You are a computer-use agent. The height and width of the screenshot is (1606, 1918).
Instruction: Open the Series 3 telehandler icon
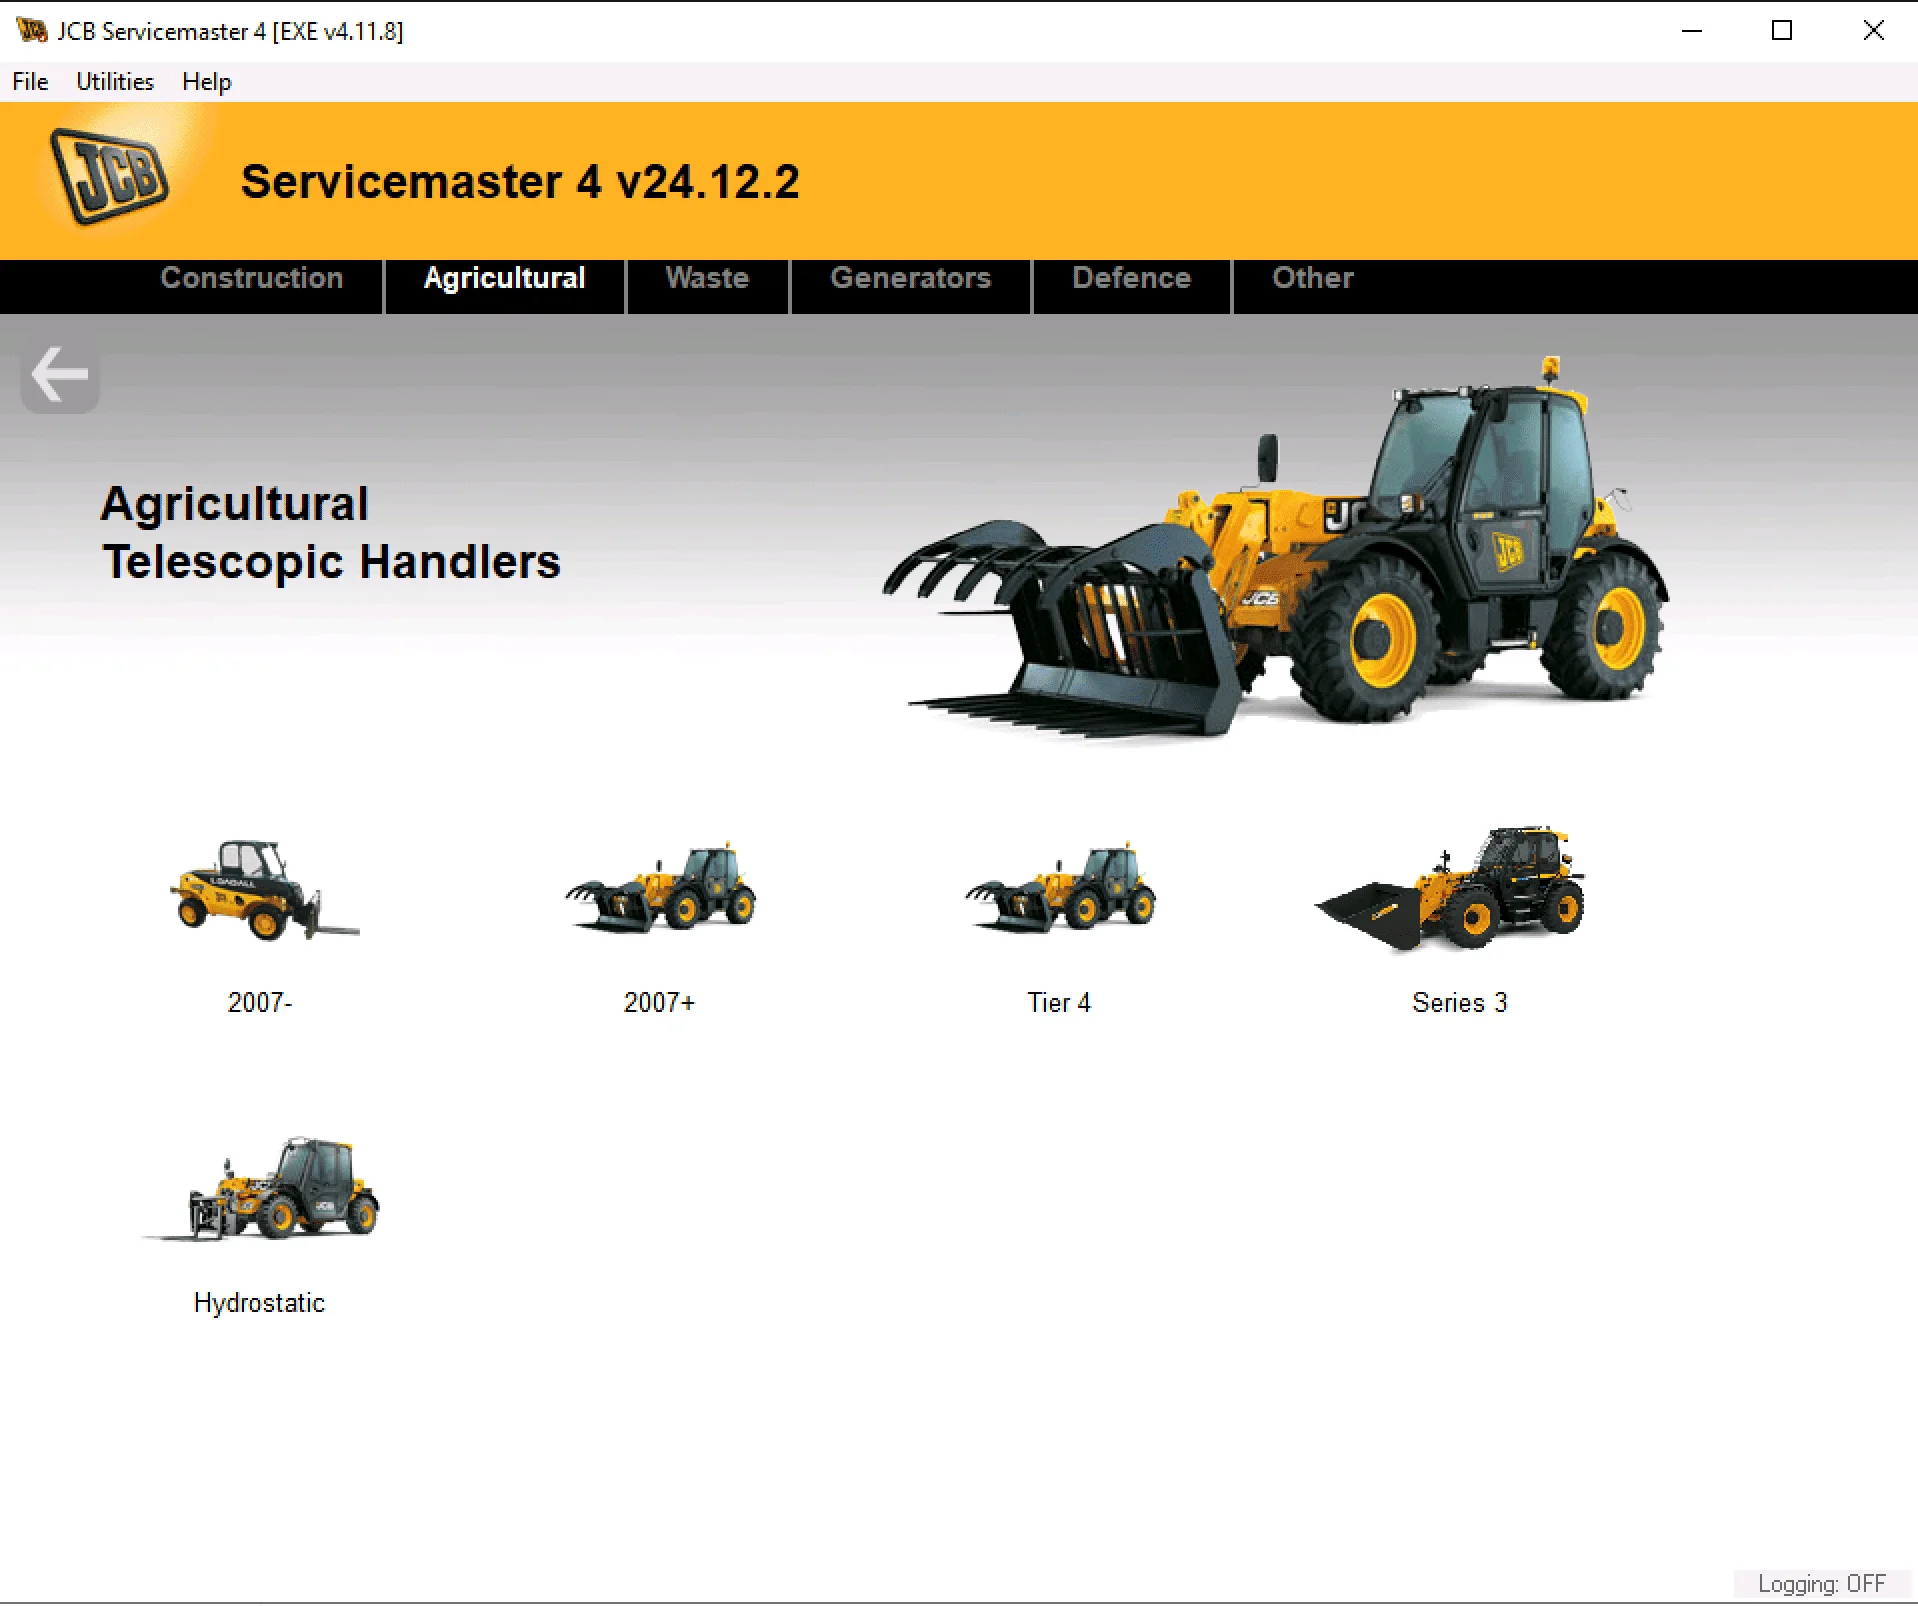[x=1450, y=888]
